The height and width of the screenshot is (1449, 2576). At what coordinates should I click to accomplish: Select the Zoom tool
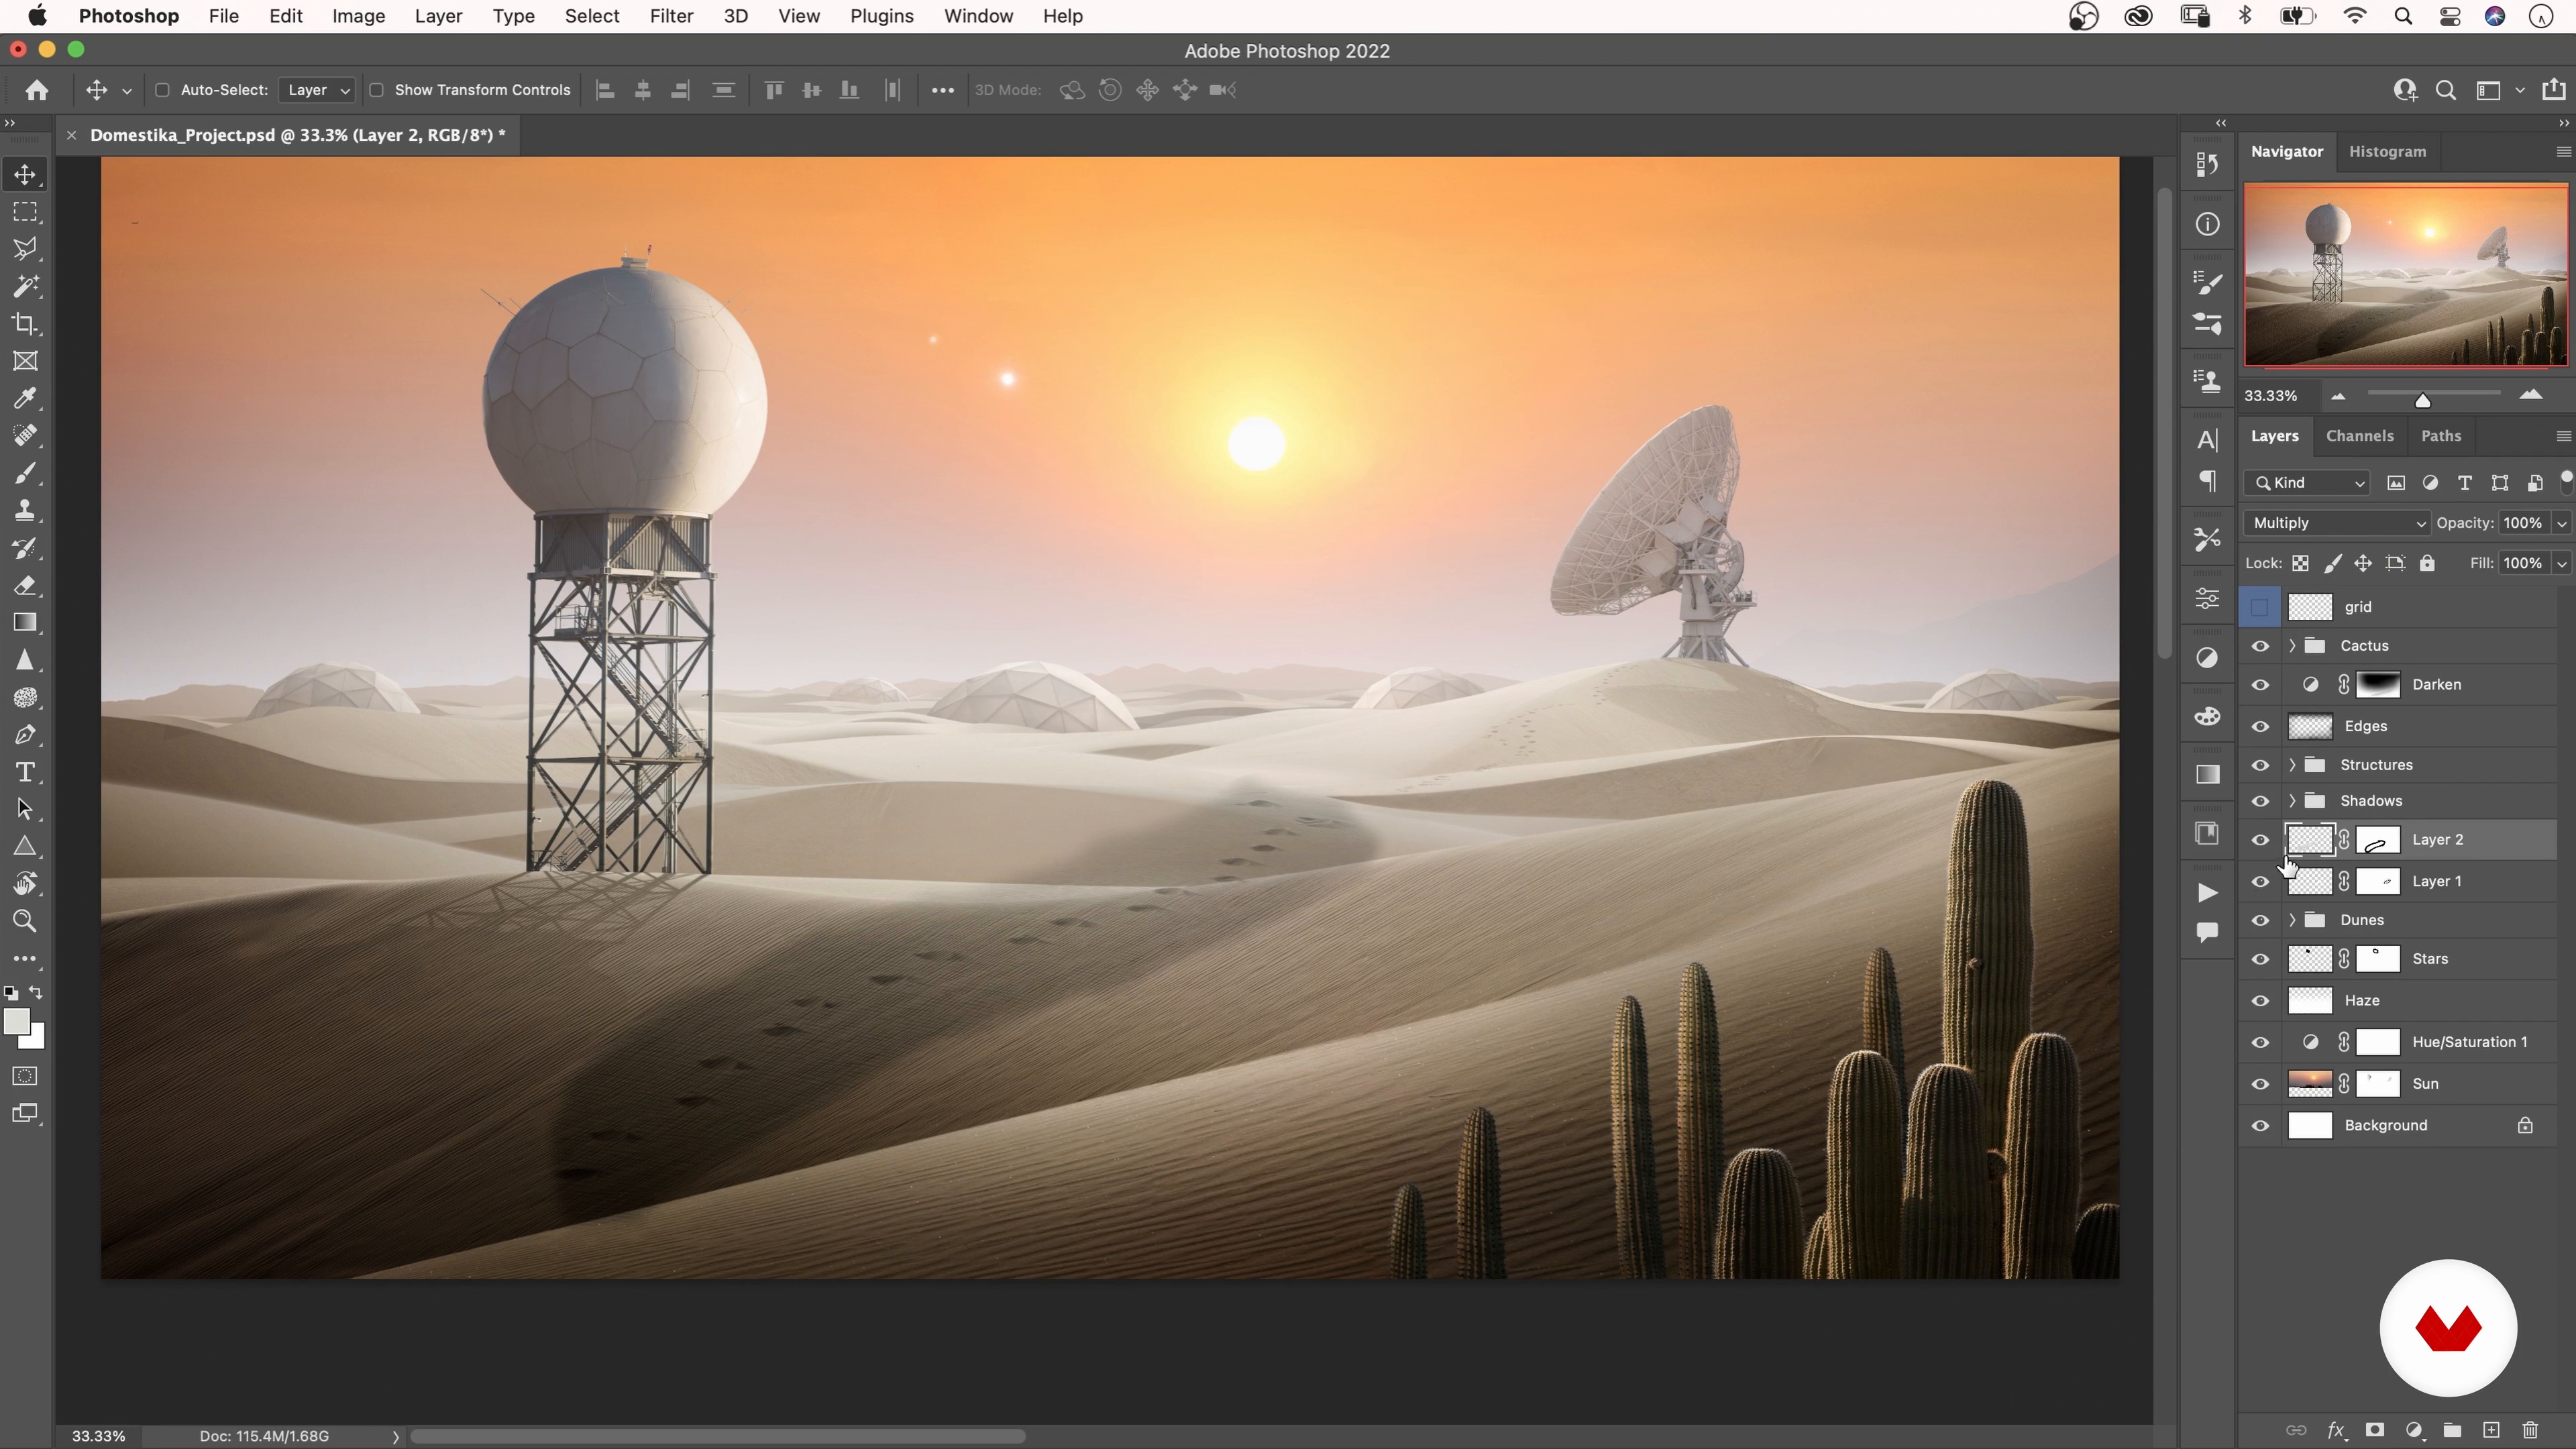pyautogui.click(x=25, y=921)
